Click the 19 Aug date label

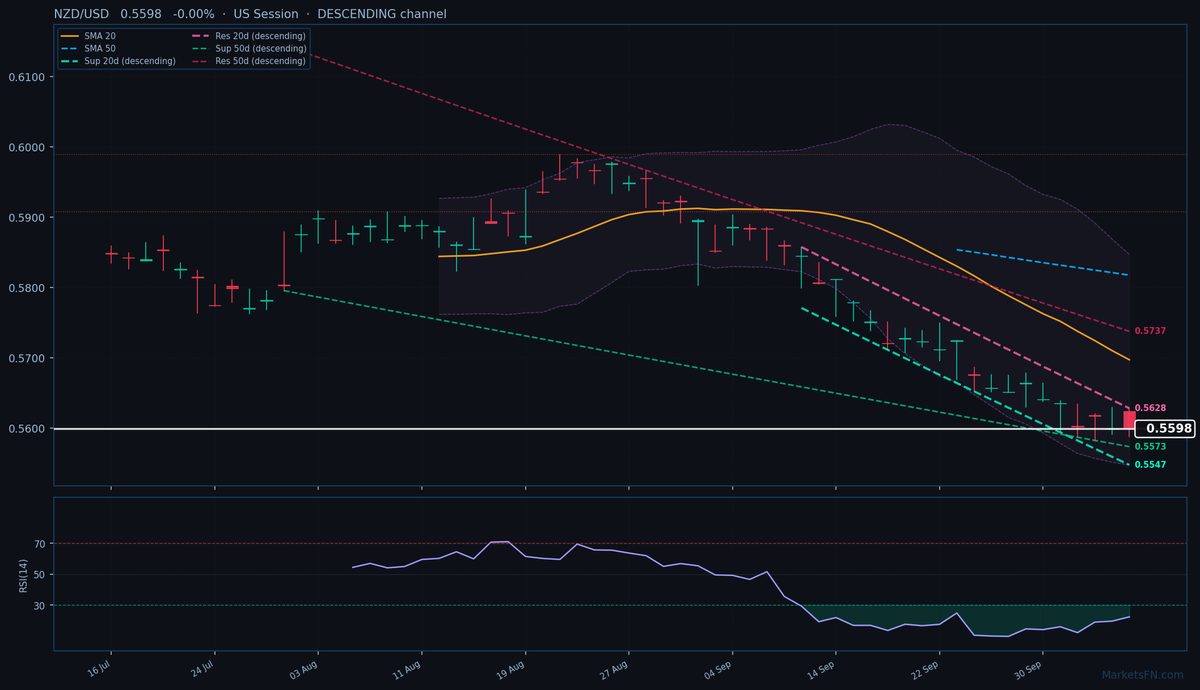(512, 669)
